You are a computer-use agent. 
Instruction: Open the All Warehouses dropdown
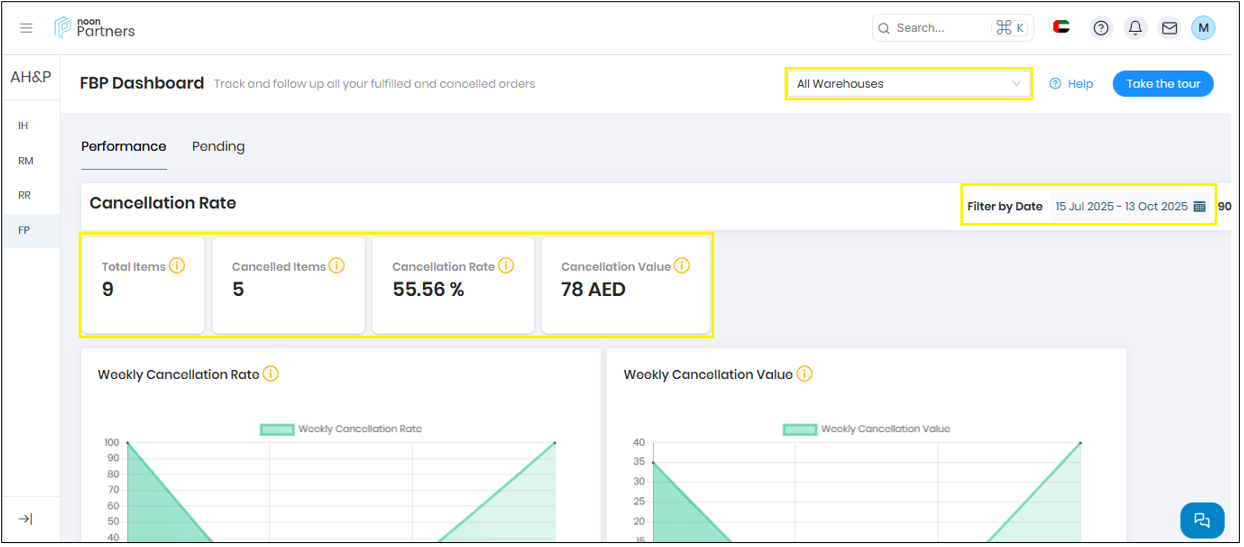pyautogui.click(x=908, y=84)
